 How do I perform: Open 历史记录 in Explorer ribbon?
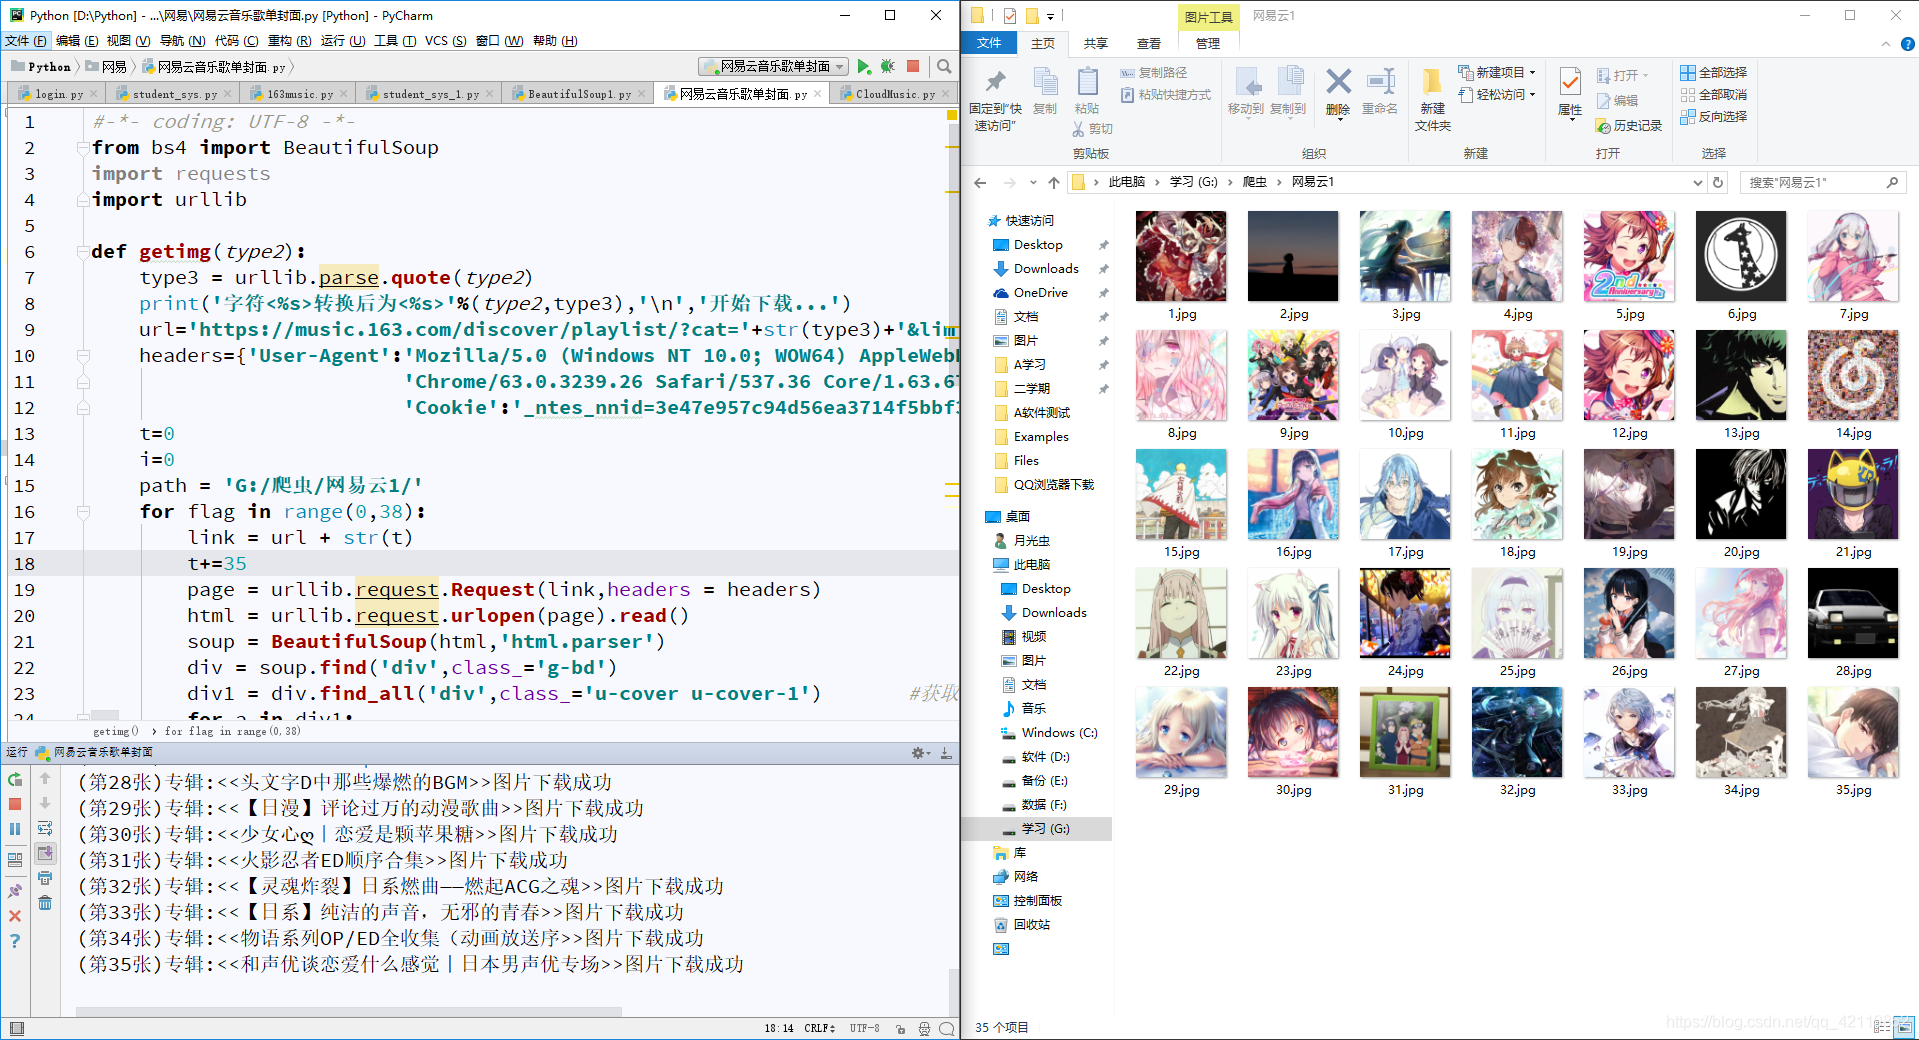tap(1628, 125)
